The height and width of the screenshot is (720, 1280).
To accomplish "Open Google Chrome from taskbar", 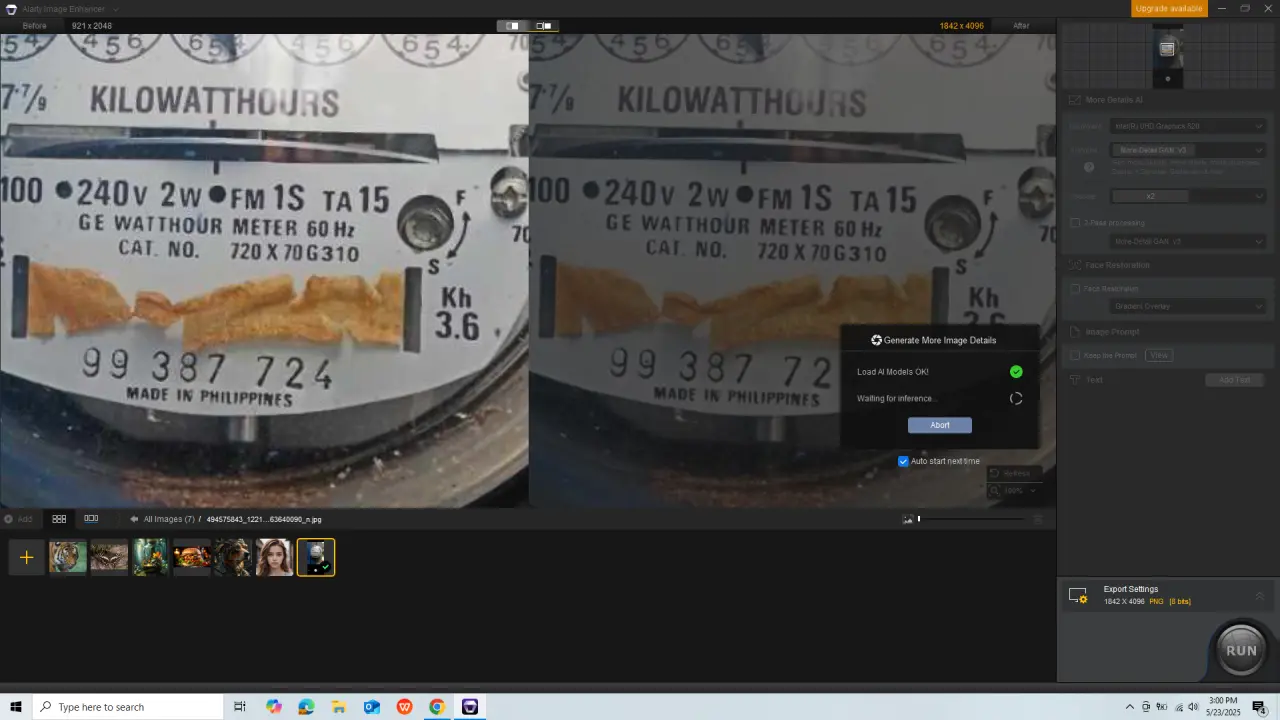I will click(437, 707).
